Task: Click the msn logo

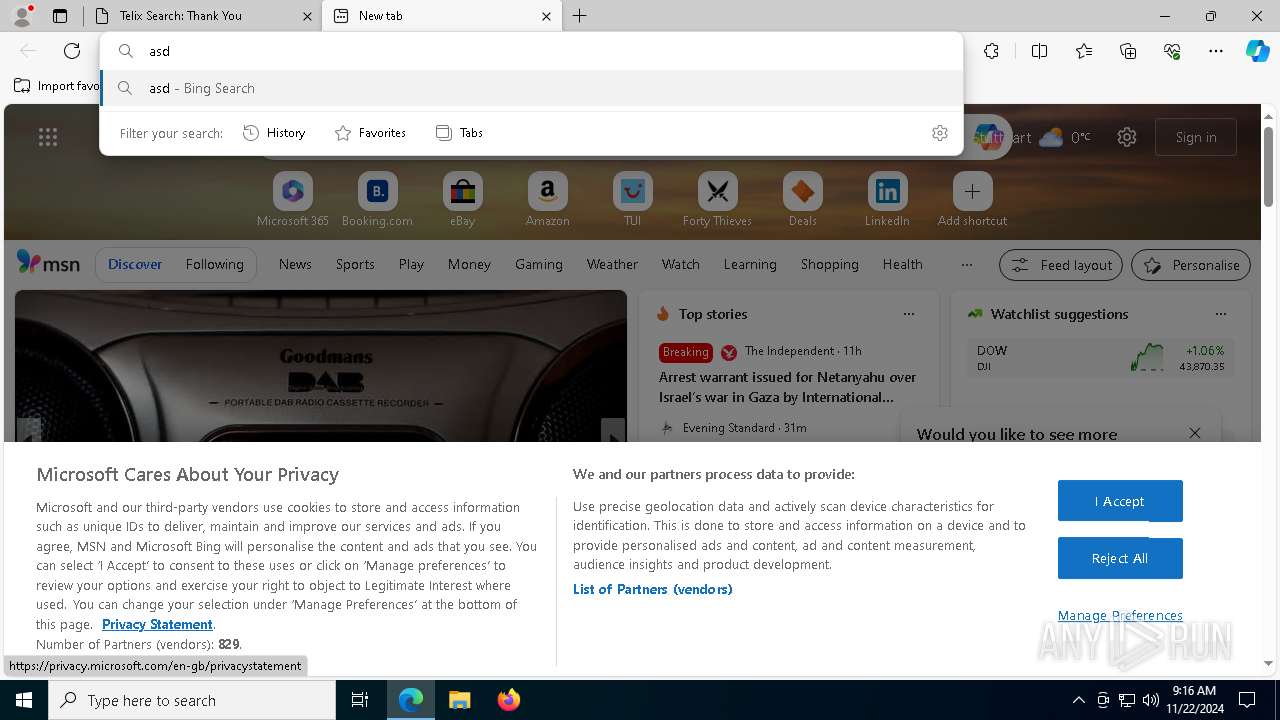Action: [x=48, y=263]
